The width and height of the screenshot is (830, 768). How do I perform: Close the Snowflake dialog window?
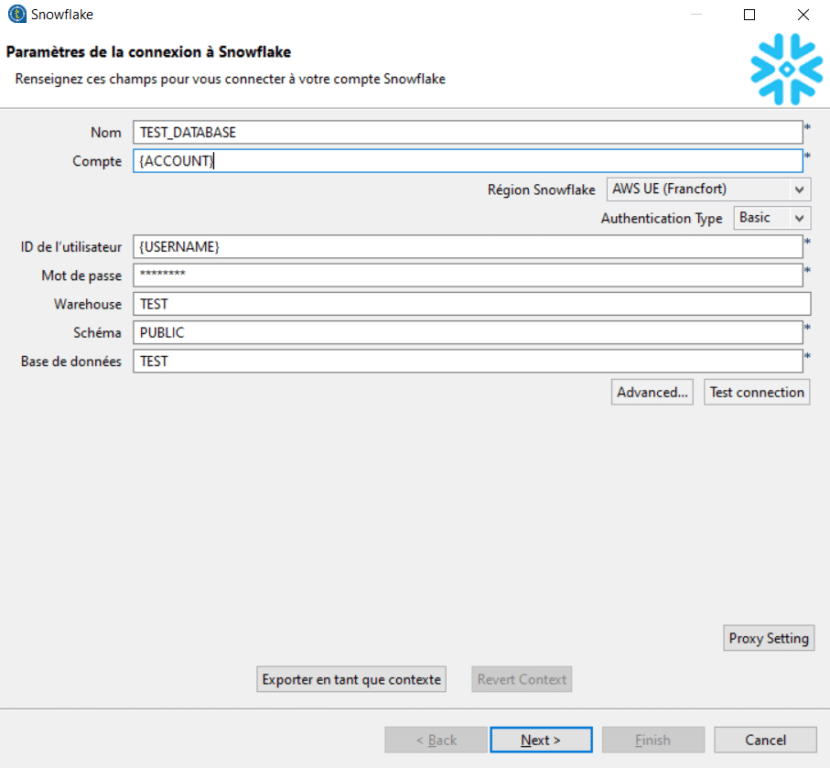(x=803, y=14)
